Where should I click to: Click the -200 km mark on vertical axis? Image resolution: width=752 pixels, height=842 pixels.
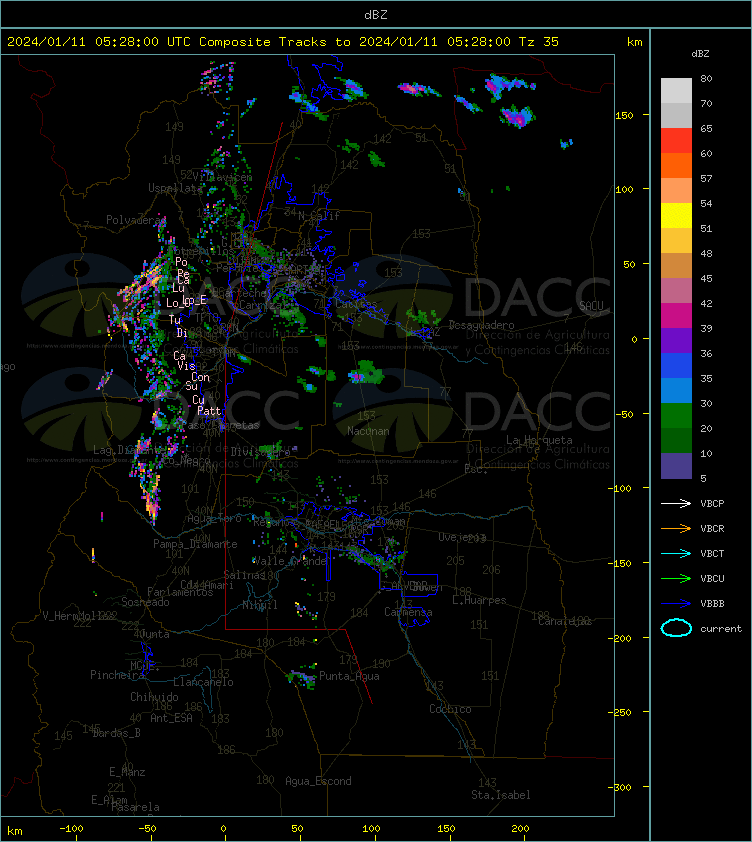tap(619, 638)
